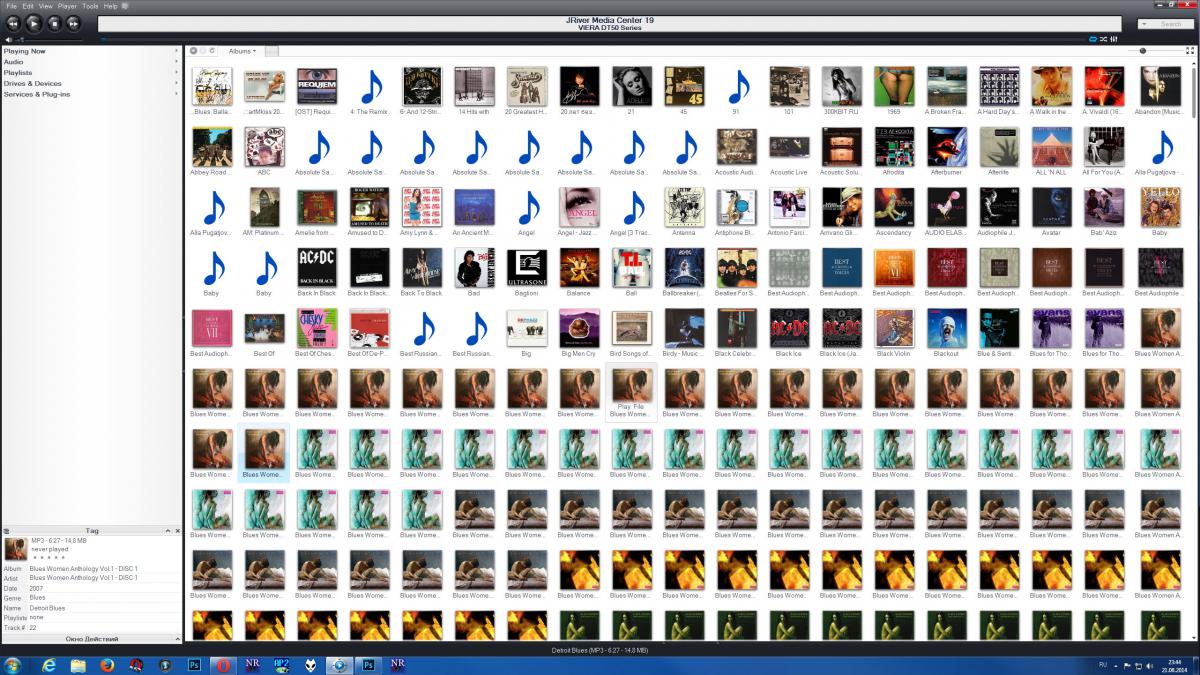Open the Black Violin album
Image resolution: width=1200 pixels, height=675 pixels.
[893, 328]
